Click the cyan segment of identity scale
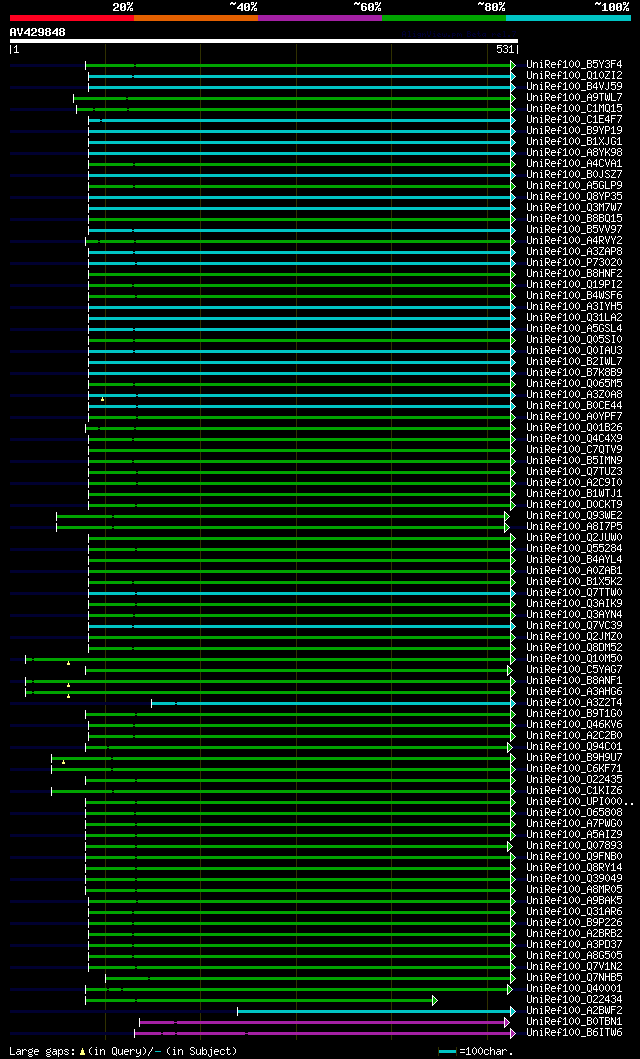640x1059 pixels. 568,18
